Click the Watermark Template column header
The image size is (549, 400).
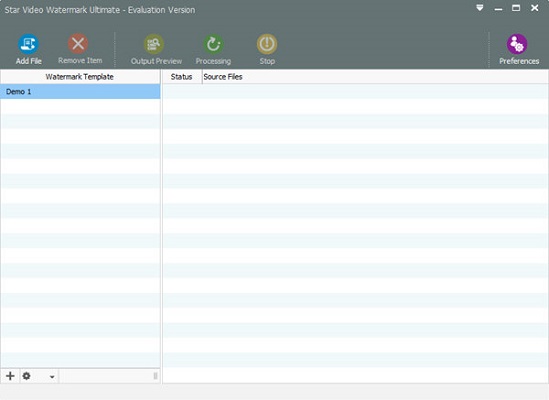coord(80,77)
